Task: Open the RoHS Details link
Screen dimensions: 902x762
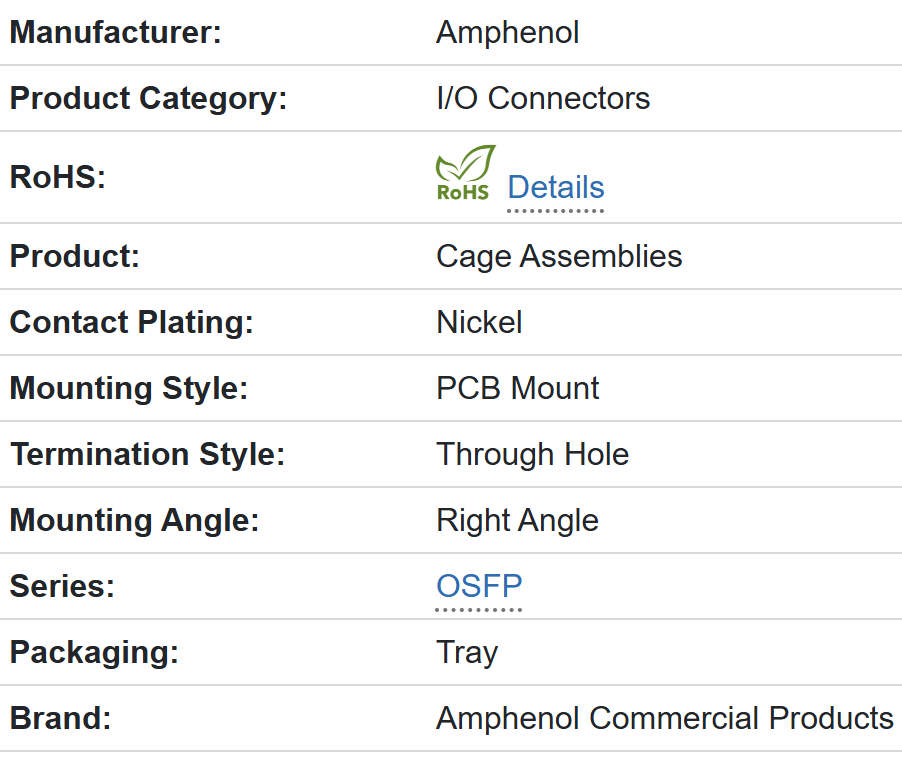Action: [x=556, y=188]
